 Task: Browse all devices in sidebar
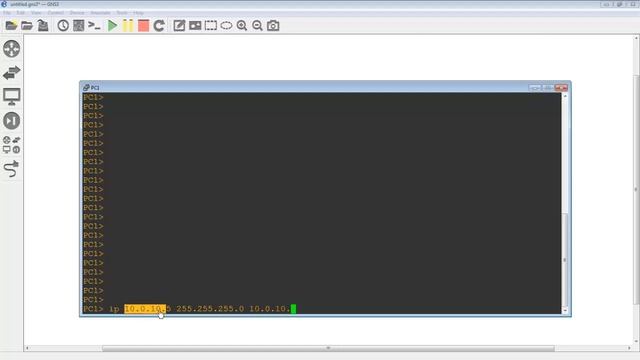click(x=11, y=145)
